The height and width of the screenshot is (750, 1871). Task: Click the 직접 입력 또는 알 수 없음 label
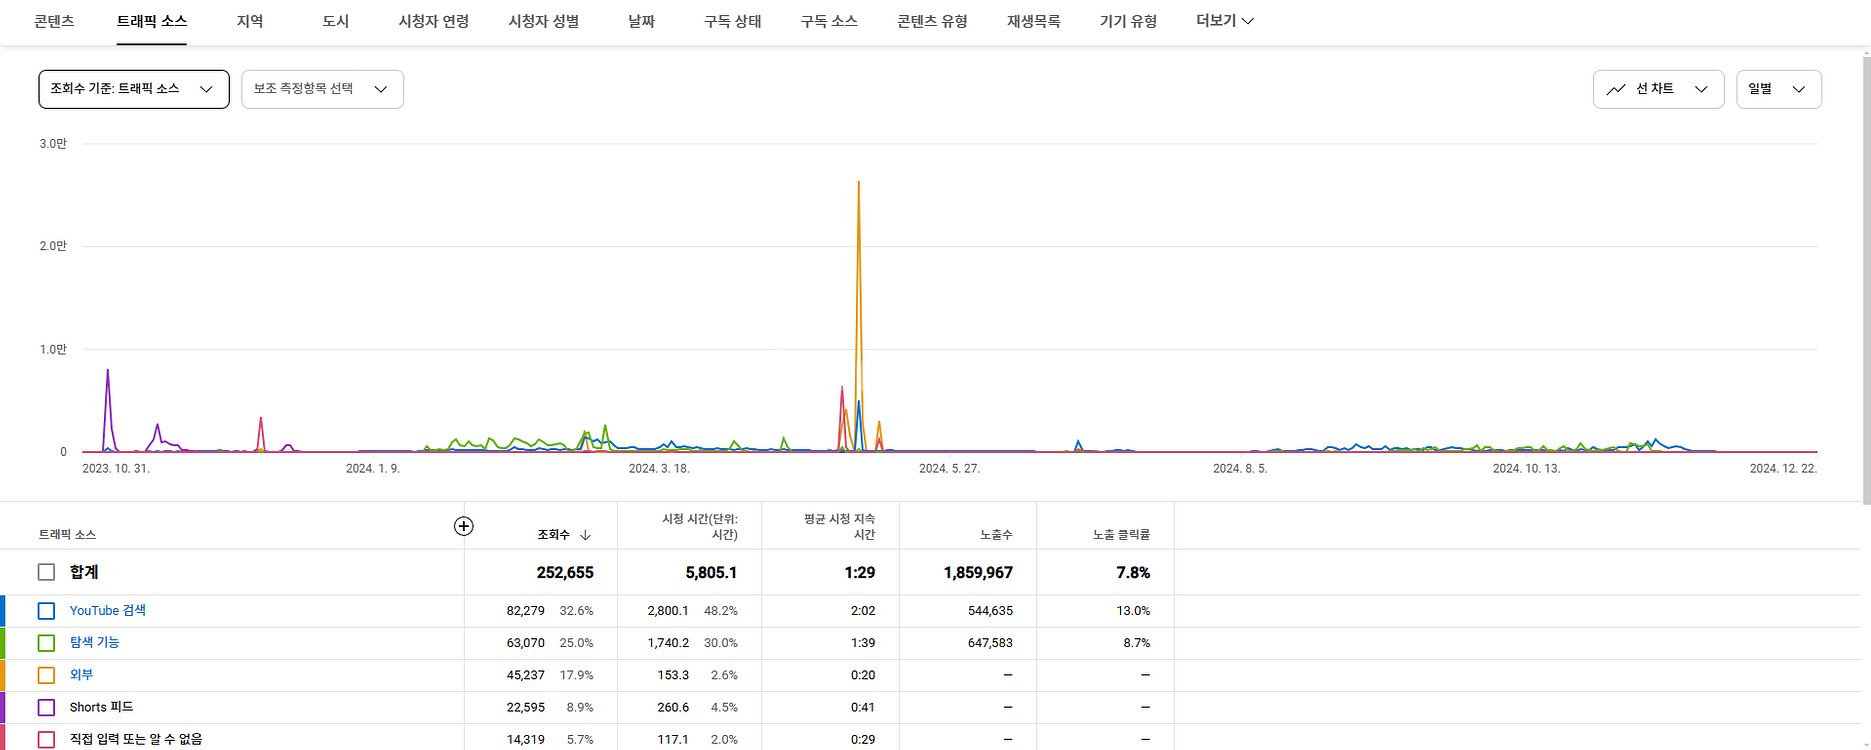click(x=135, y=739)
